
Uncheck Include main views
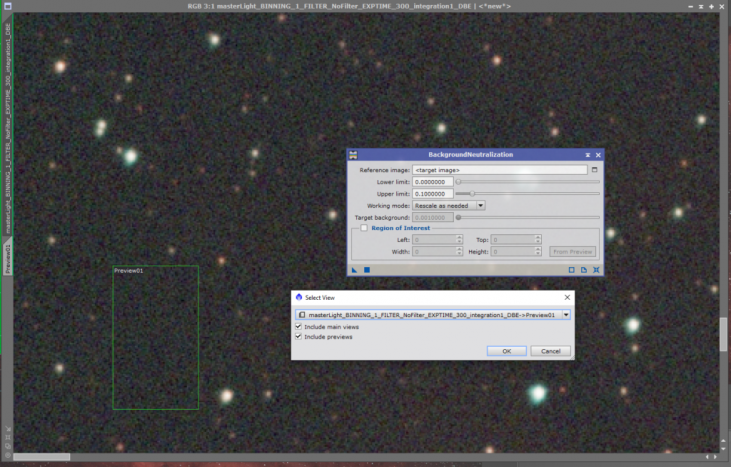tap(298, 327)
